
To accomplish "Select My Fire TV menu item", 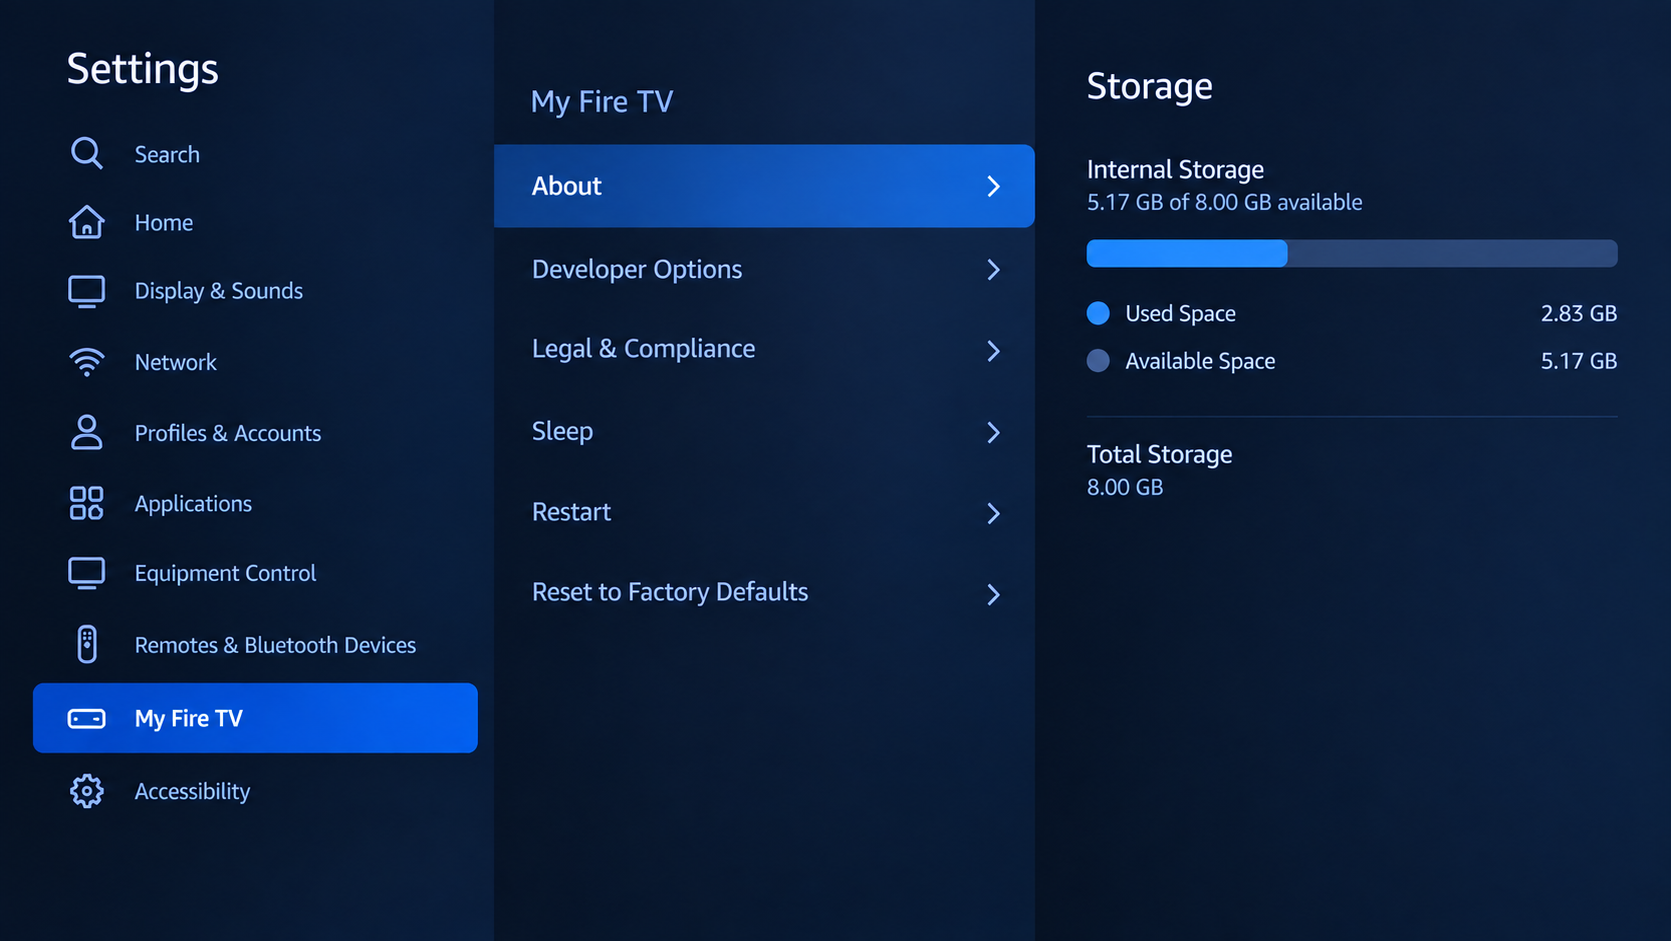I will tap(255, 718).
